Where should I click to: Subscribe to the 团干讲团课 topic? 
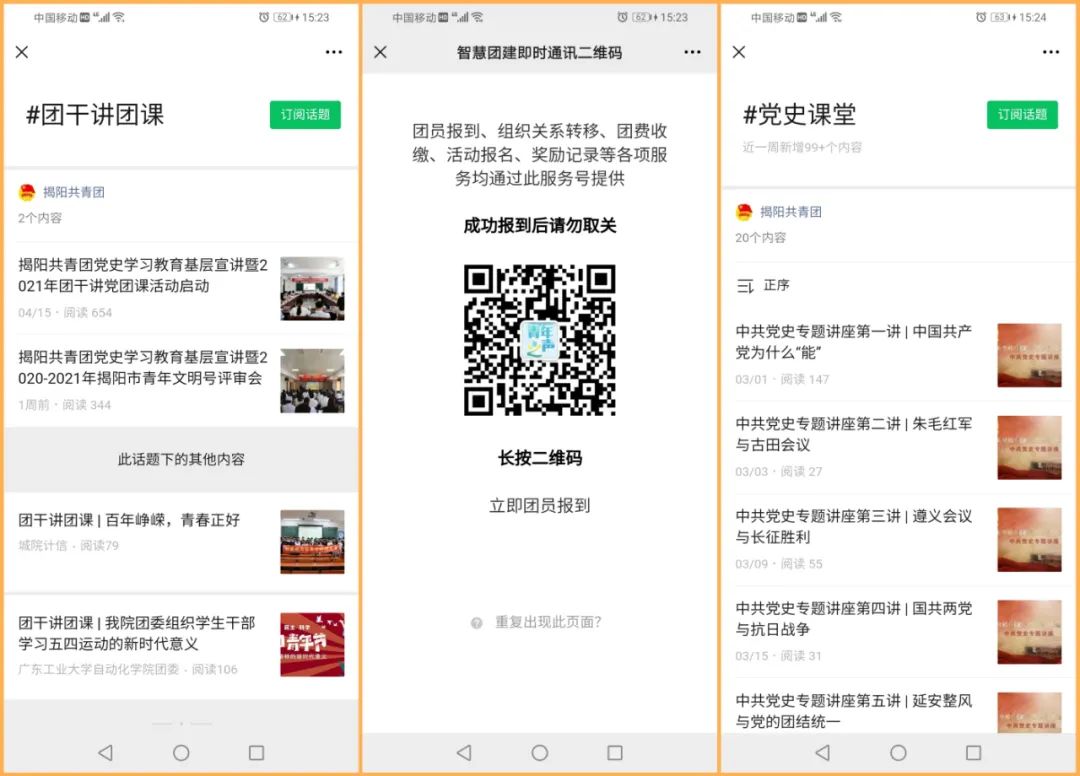tap(305, 115)
